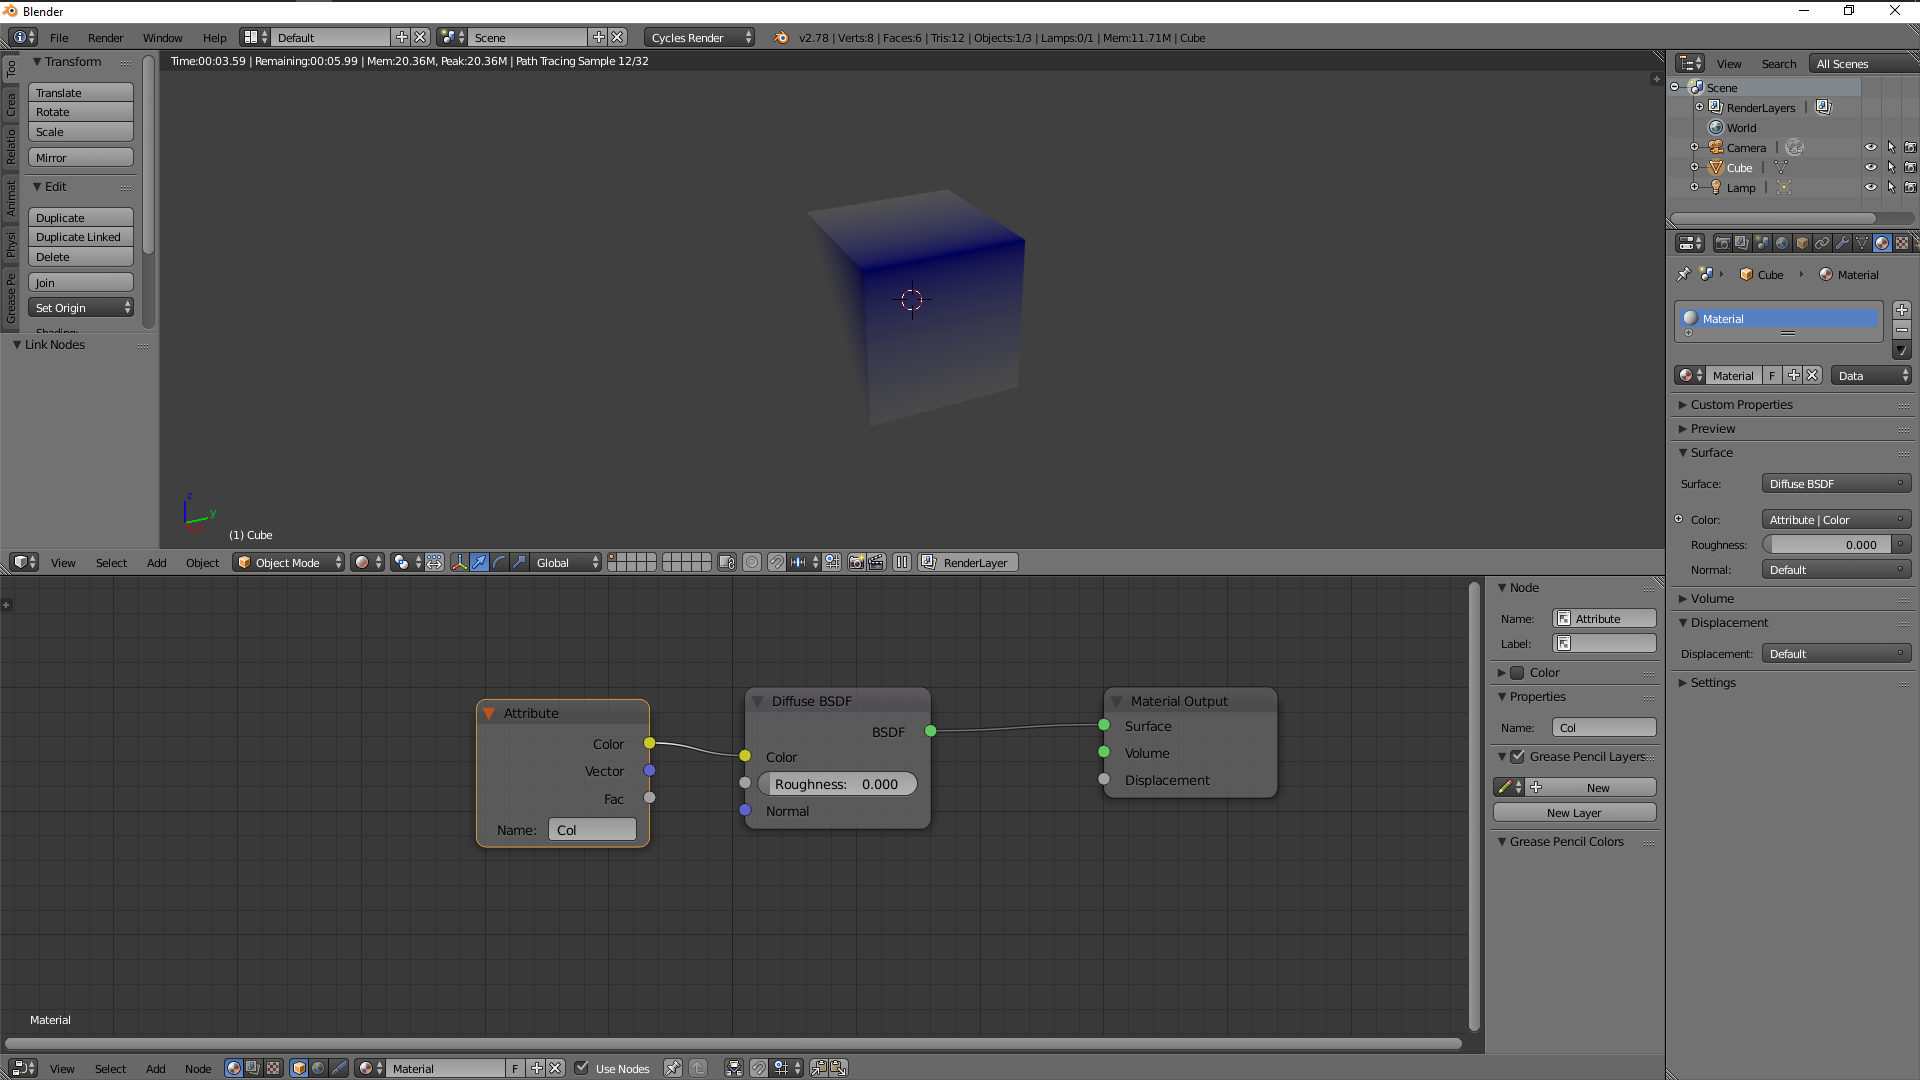Copy selected nodes to clipboard icon
The height and width of the screenshot is (1080, 1920).
818,1068
